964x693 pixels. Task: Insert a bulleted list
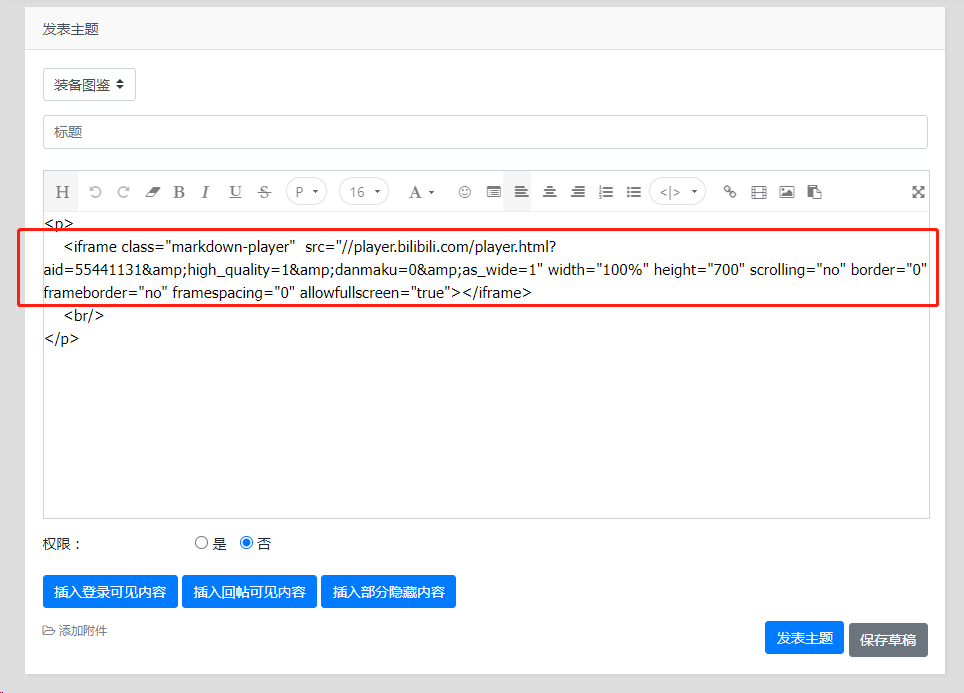click(x=633, y=192)
